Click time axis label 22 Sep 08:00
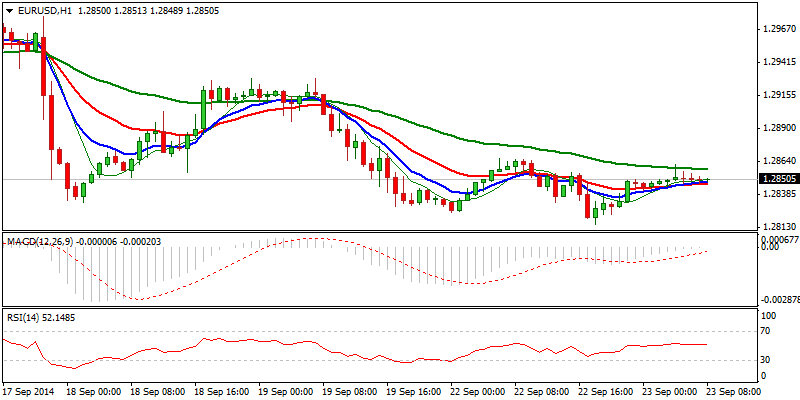The width and height of the screenshot is (800, 400). coord(543,391)
